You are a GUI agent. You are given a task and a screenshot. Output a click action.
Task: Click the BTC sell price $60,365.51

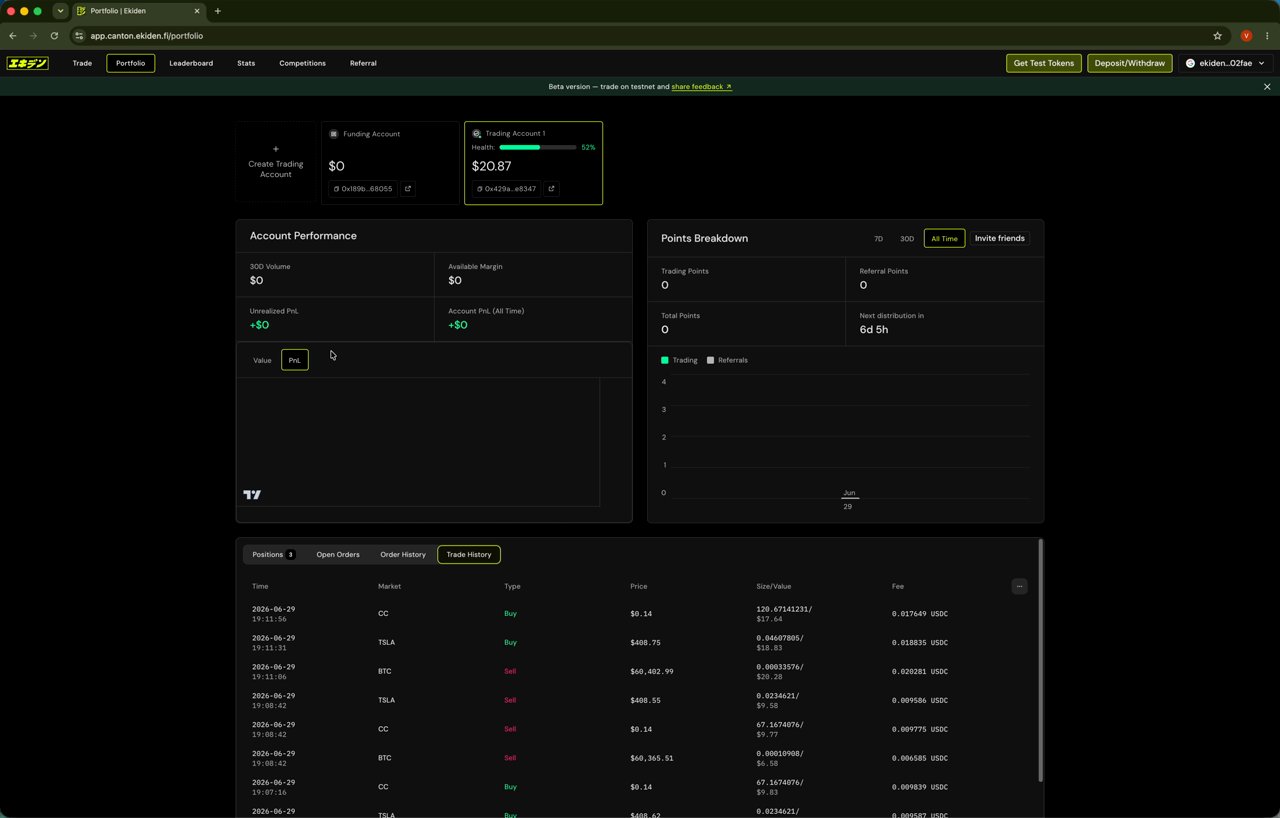coord(652,758)
